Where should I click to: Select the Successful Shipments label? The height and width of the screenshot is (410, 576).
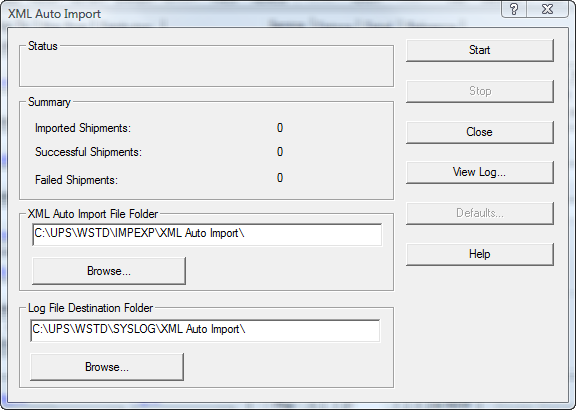click(x=88, y=152)
